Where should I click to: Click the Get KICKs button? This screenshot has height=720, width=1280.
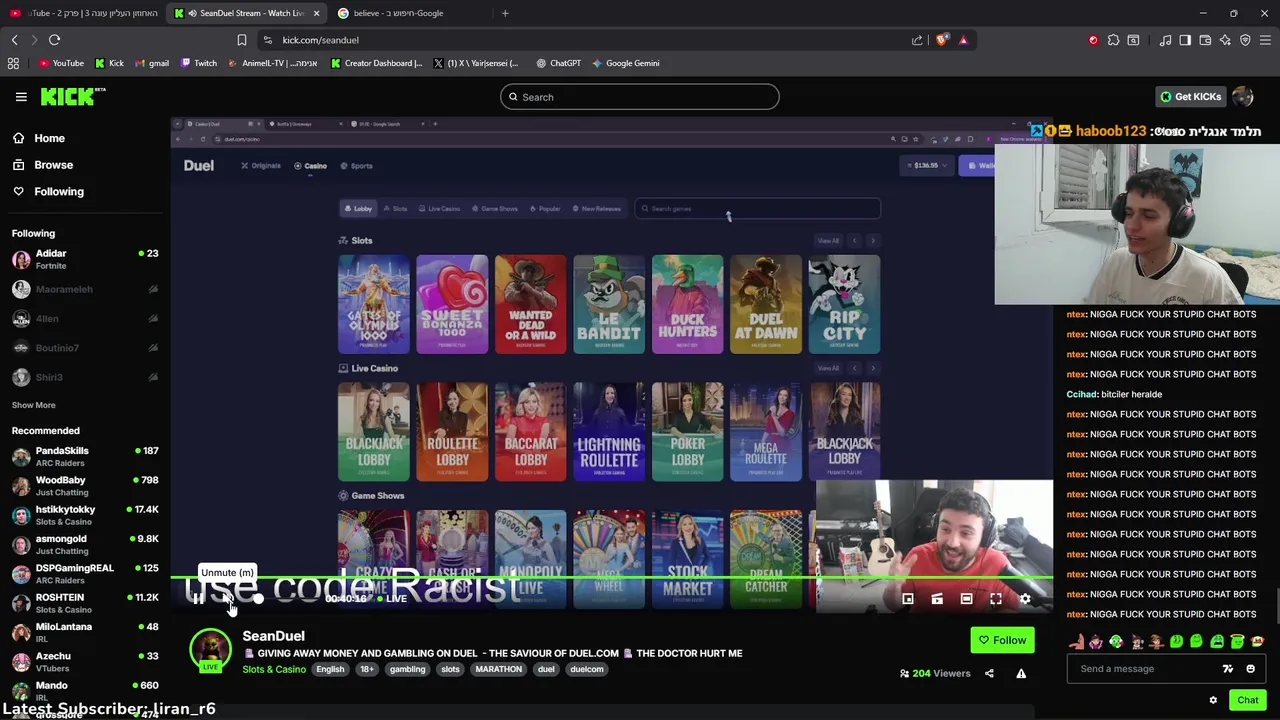pyautogui.click(x=1190, y=97)
